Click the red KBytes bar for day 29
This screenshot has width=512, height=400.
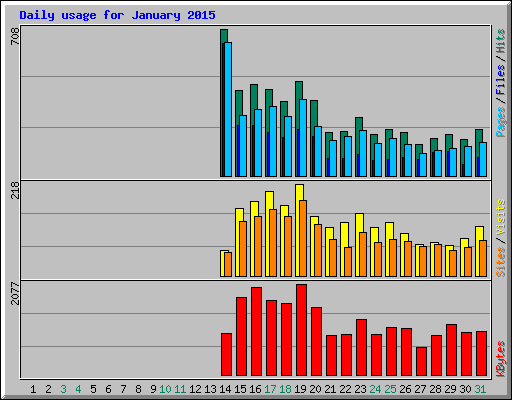[451, 350]
